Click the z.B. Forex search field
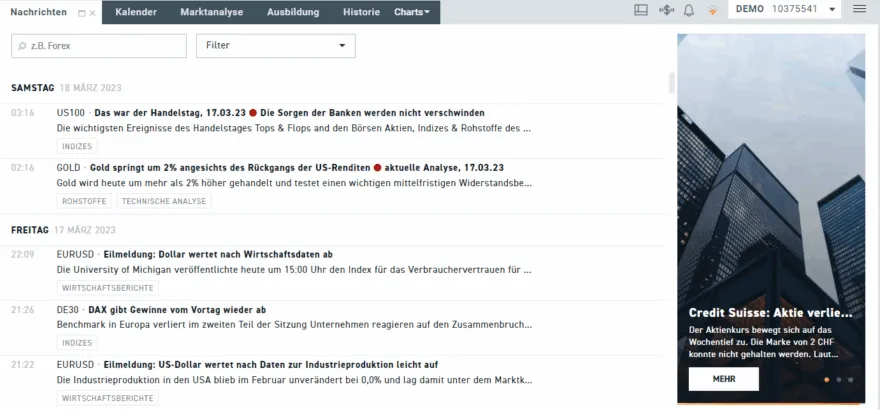The image size is (880, 410). [x=99, y=46]
